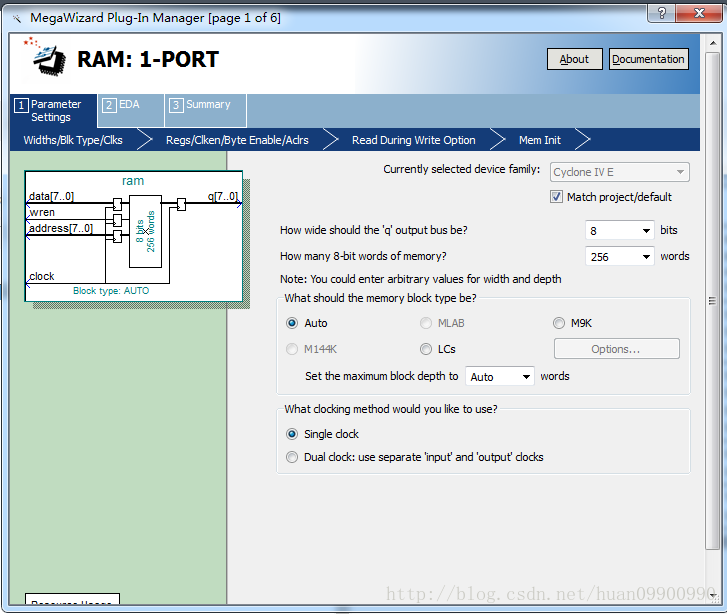Open the About dialog
The image size is (727, 614).
(x=574, y=59)
